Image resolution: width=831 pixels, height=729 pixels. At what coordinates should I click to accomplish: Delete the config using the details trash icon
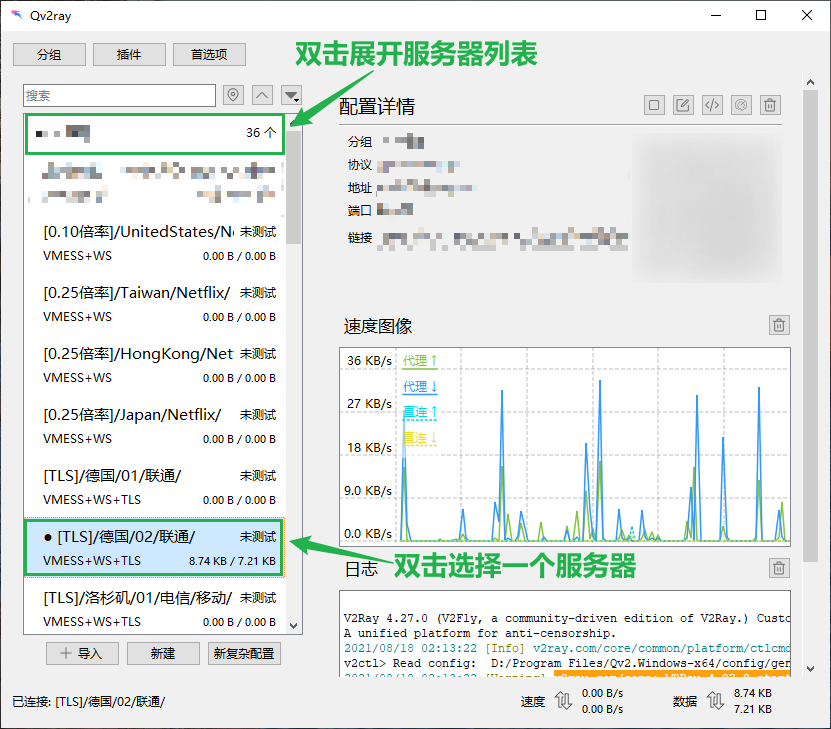(x=770, y=105)
